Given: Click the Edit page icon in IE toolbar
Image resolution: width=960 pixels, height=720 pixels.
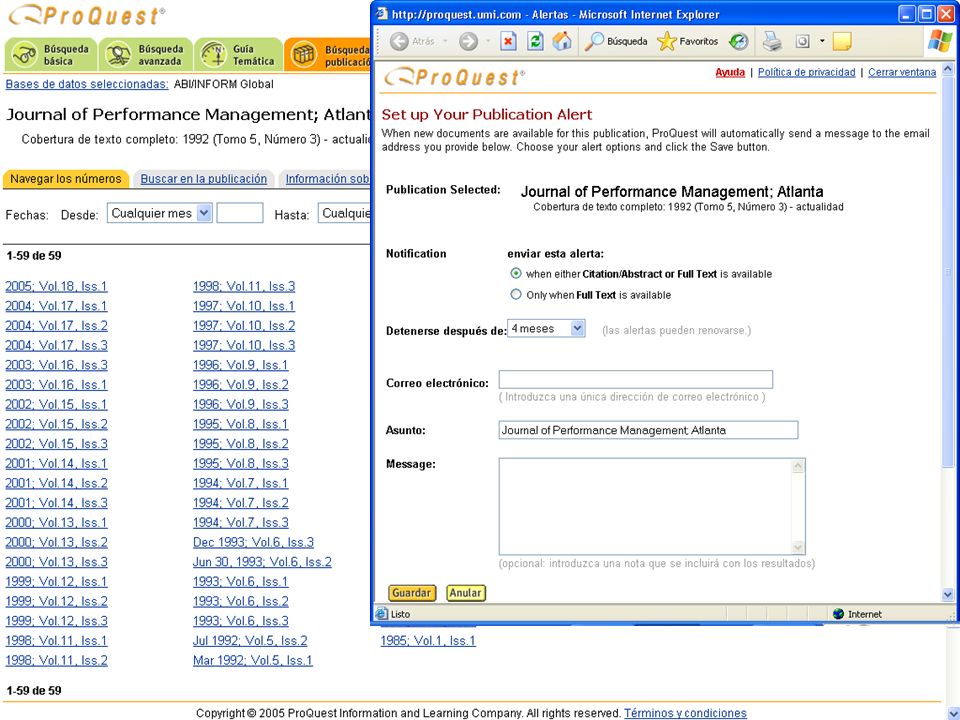Looking at the screenshot, I should 802,41.
